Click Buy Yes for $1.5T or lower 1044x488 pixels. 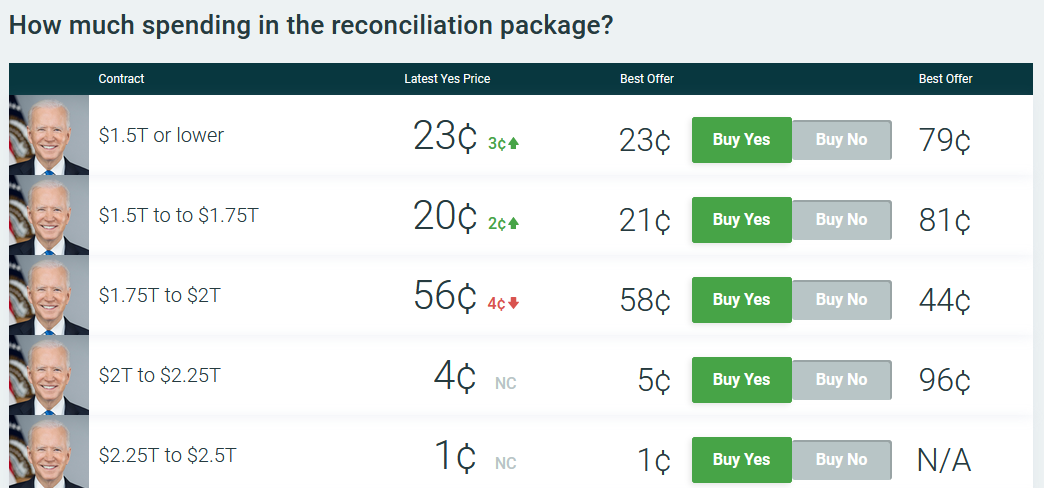[x=742, y=140]
